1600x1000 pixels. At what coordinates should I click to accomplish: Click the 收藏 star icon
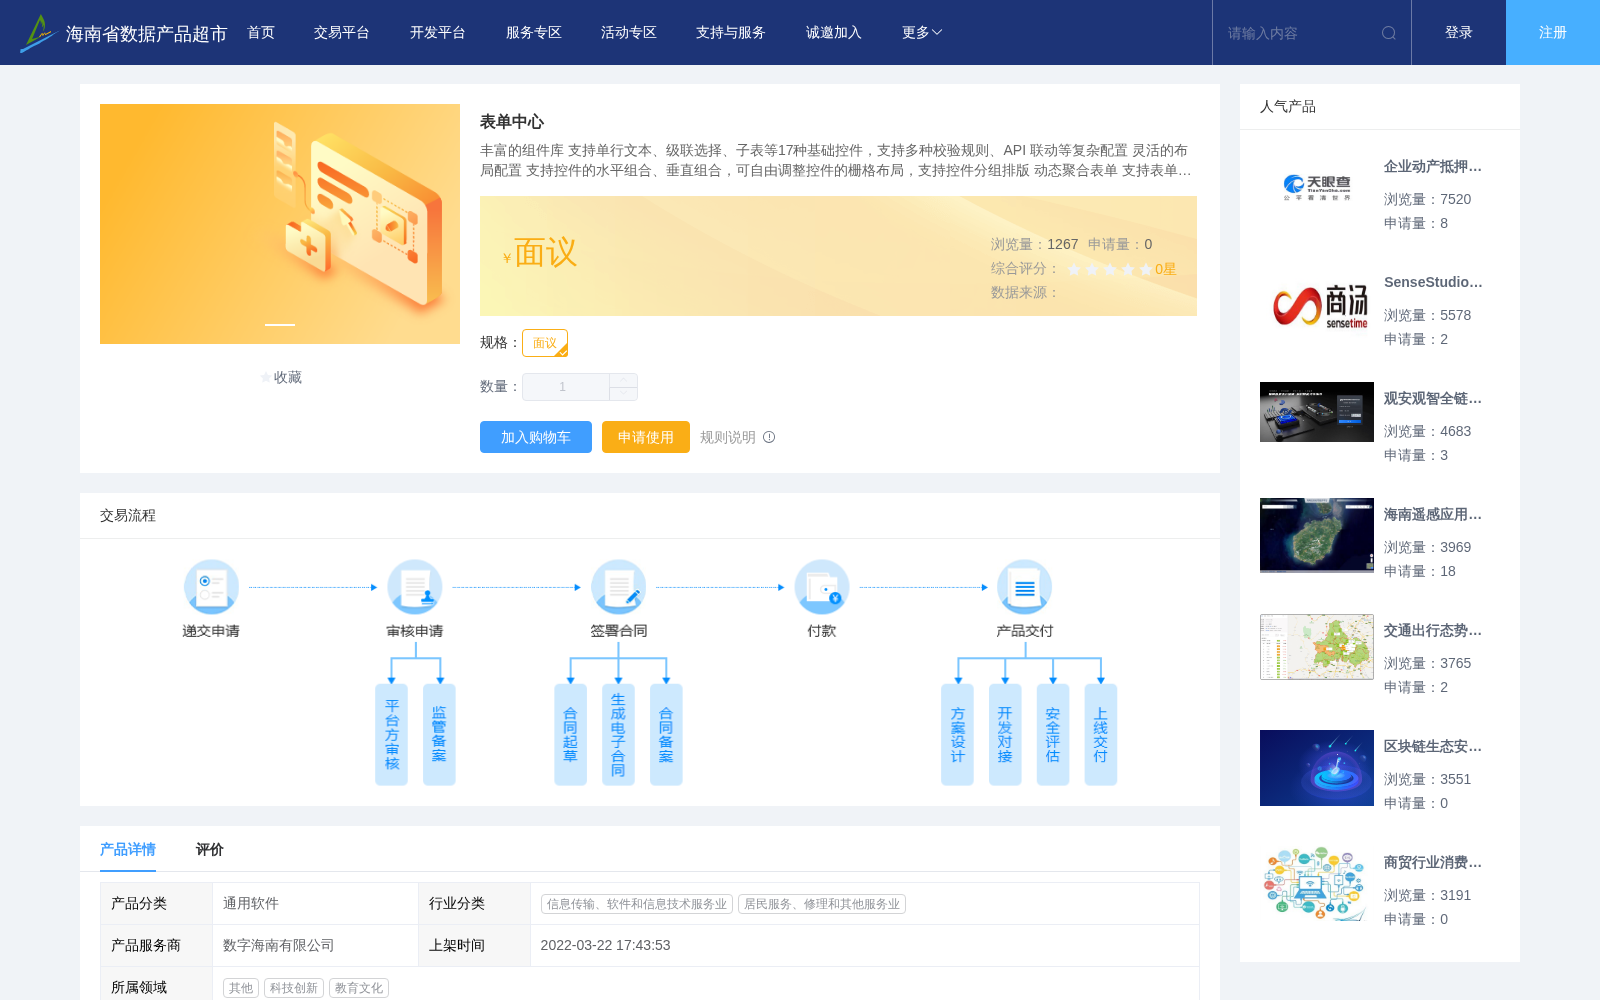(265, 377)
